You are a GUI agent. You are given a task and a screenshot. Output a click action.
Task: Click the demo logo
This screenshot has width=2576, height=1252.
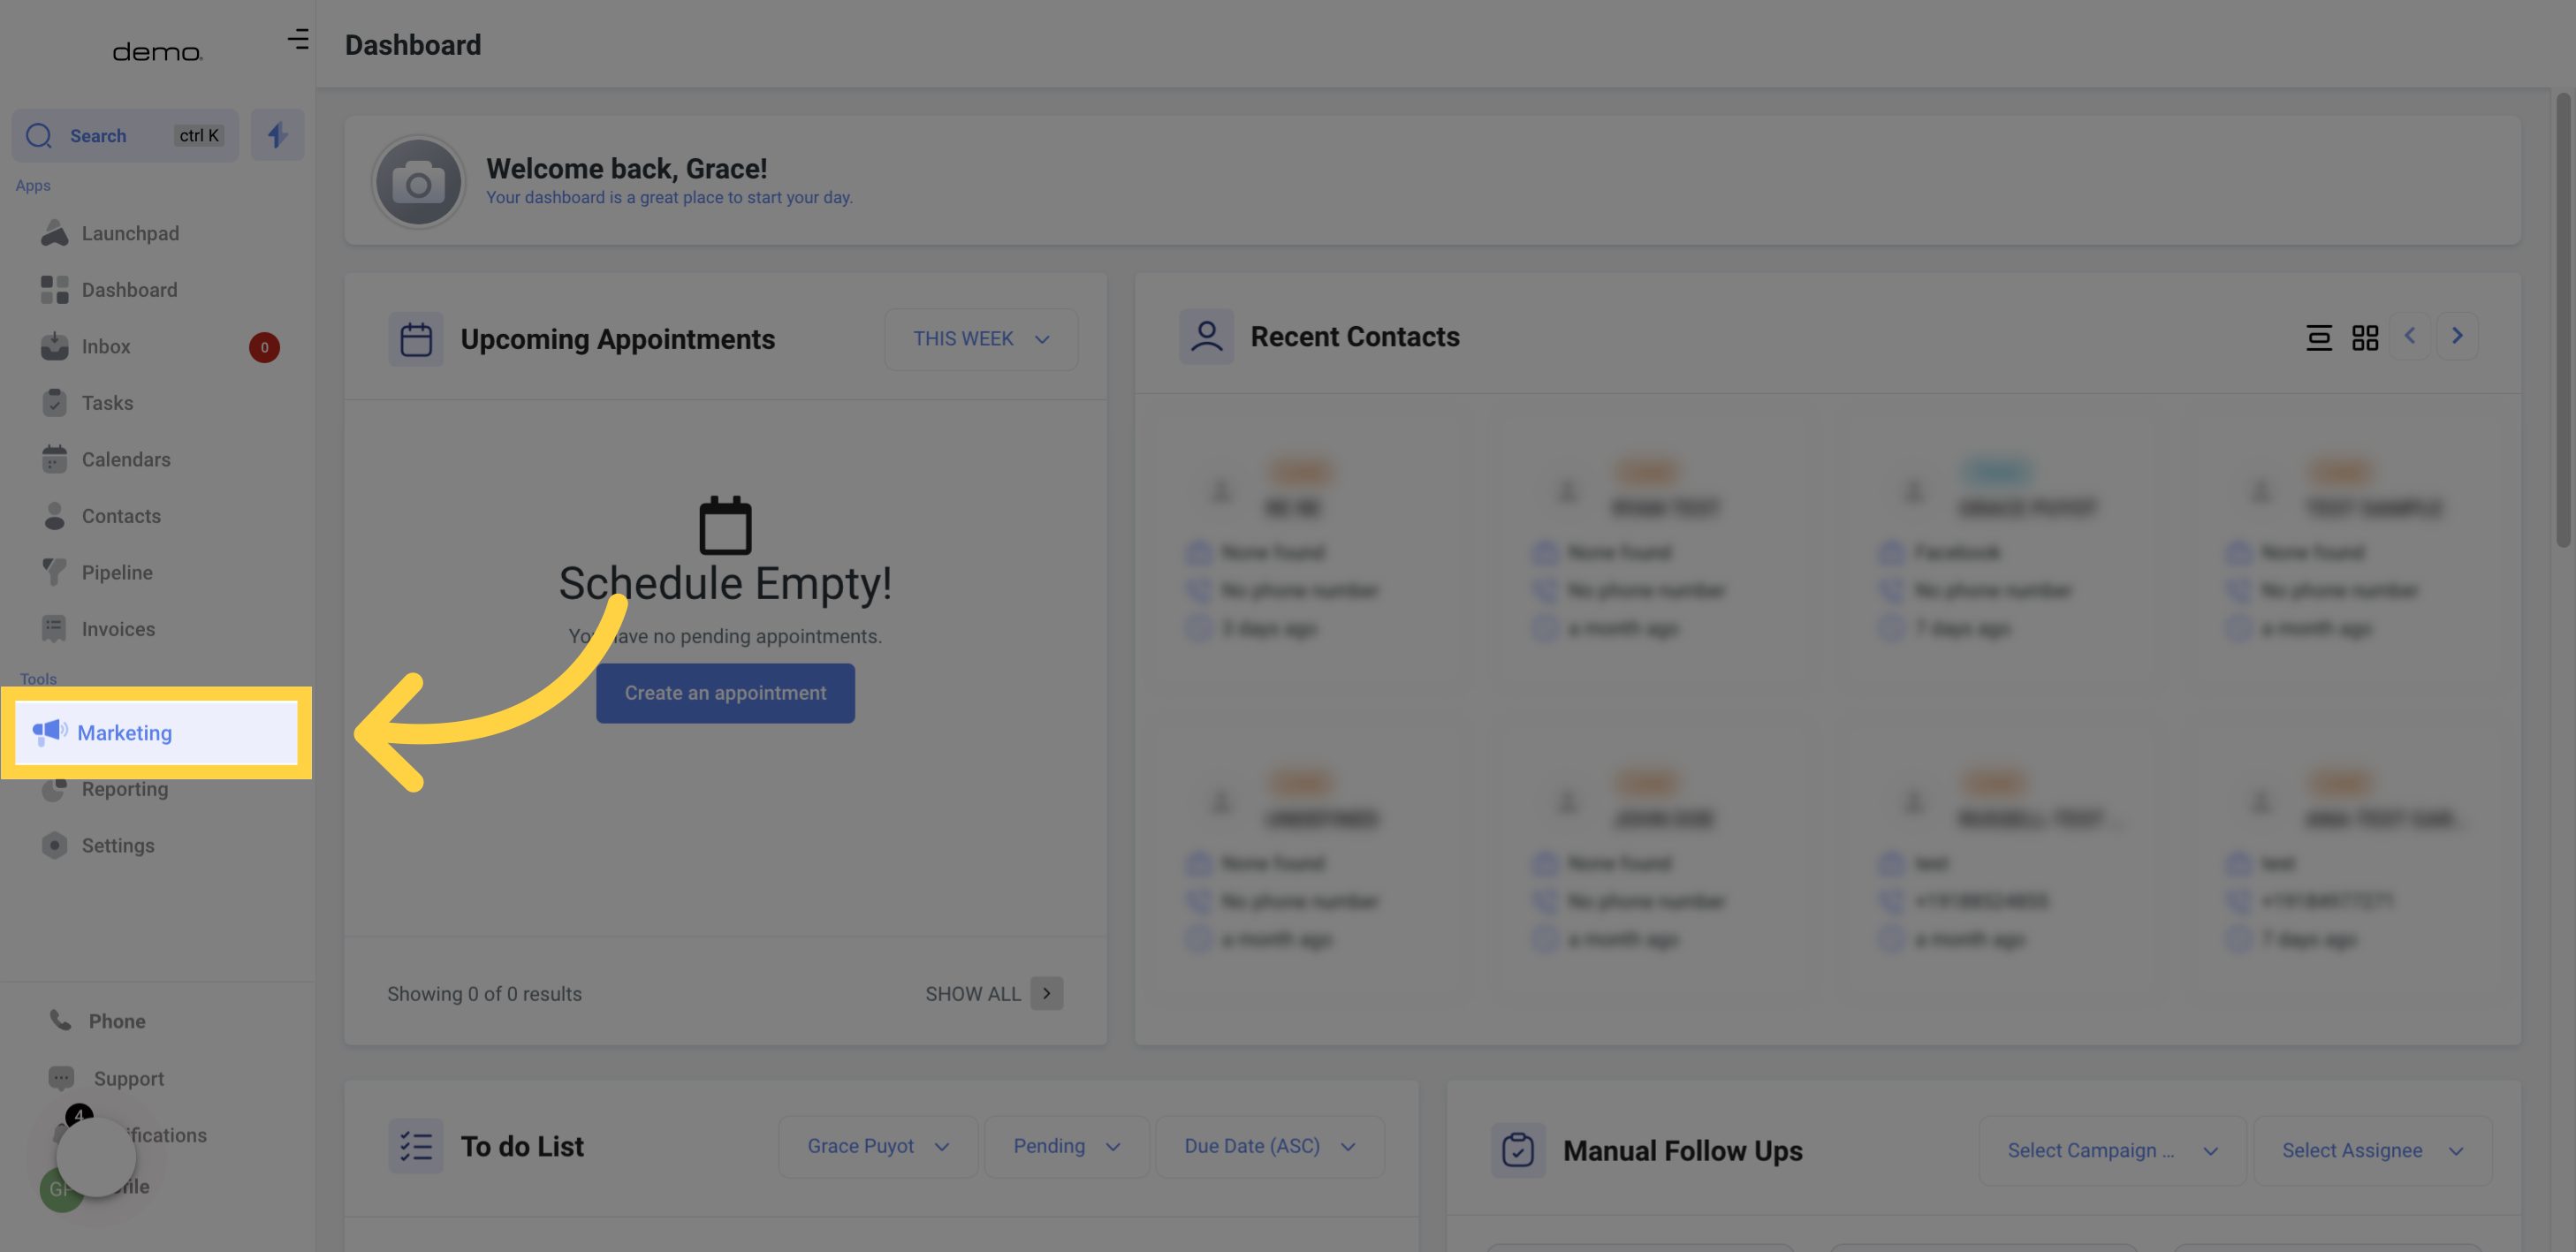click(157, 52)
